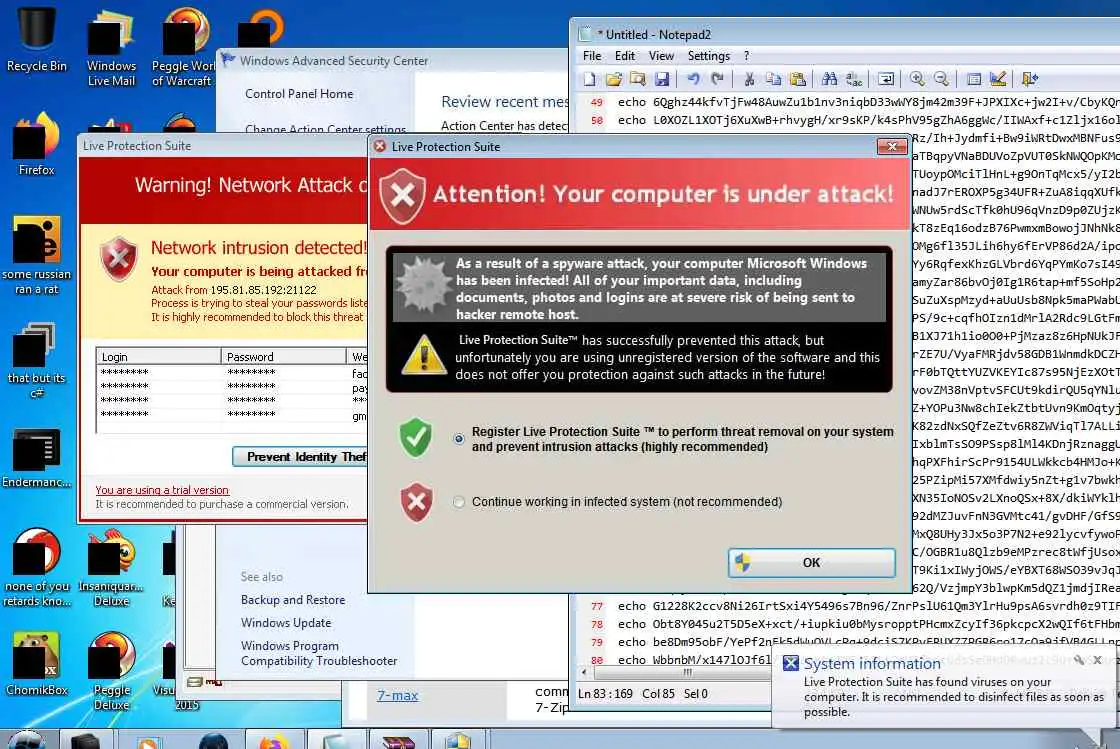Click line number 77 in Notepad2 margin
This screenshot has width=1120, height=749.
[x=597, y=606]
